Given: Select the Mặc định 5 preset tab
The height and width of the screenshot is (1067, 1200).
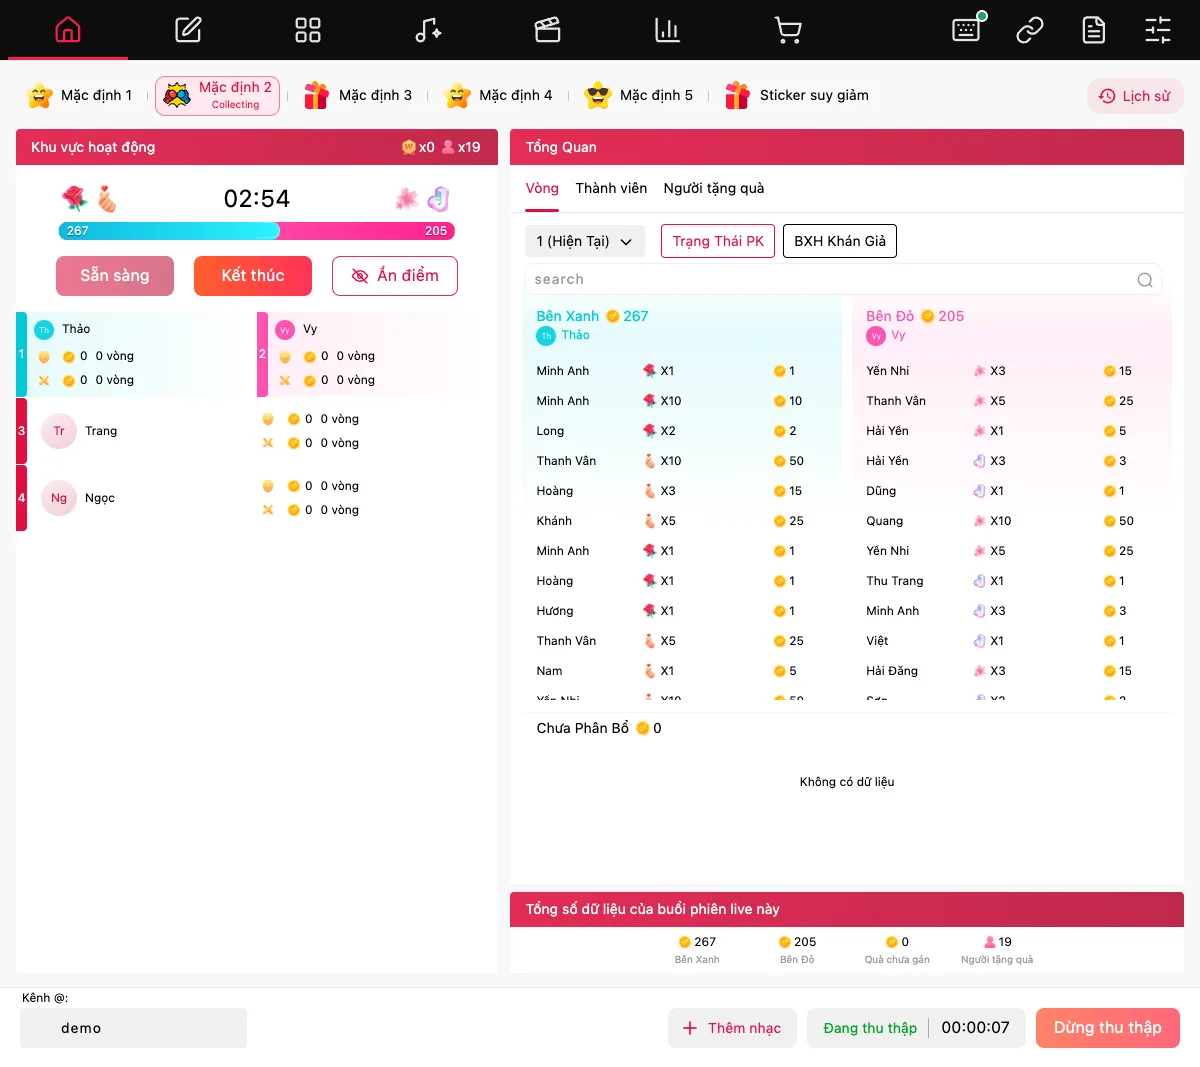Looking at the screenshot, I should click(x=639, y=95).
